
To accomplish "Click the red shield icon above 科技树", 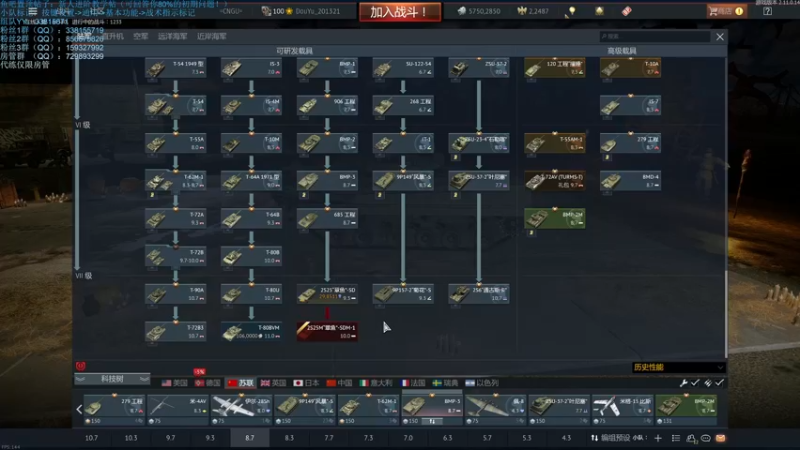I will click(81, 366).
